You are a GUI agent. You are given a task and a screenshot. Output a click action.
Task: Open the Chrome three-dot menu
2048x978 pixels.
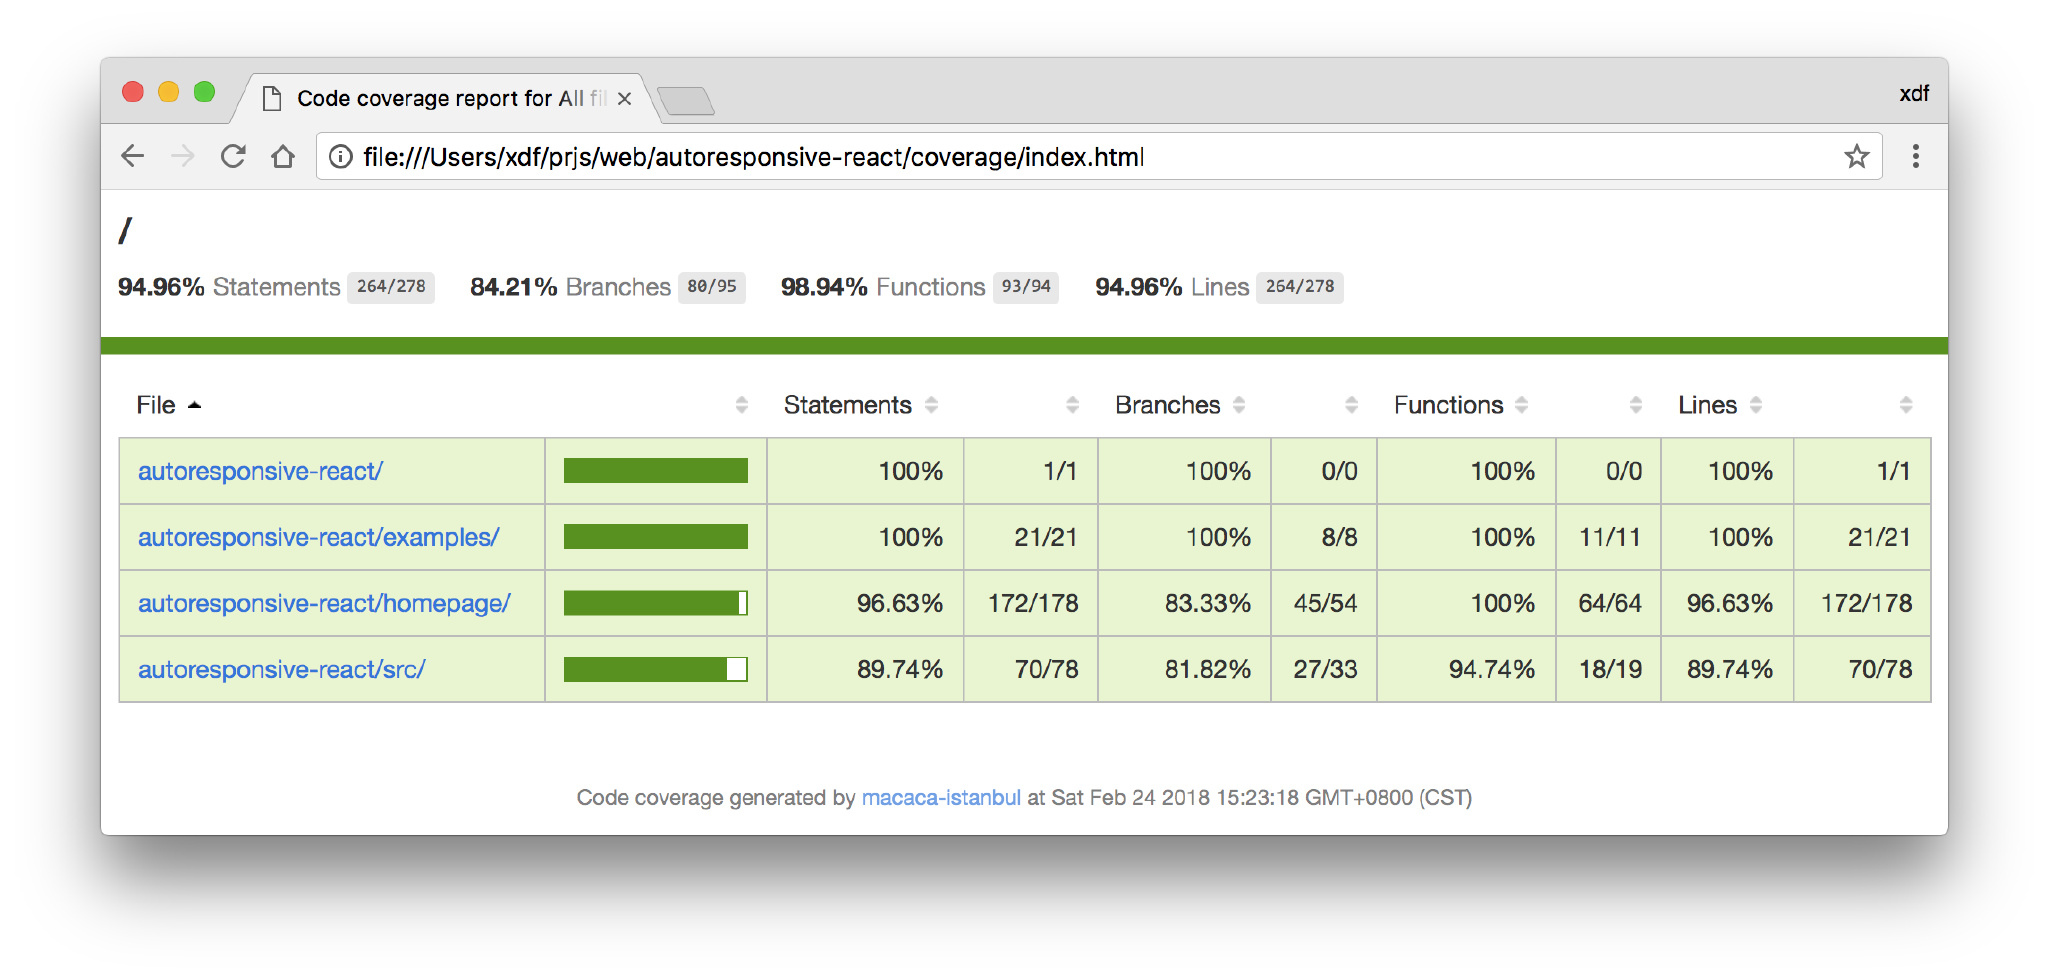(x=1915, y=157)
